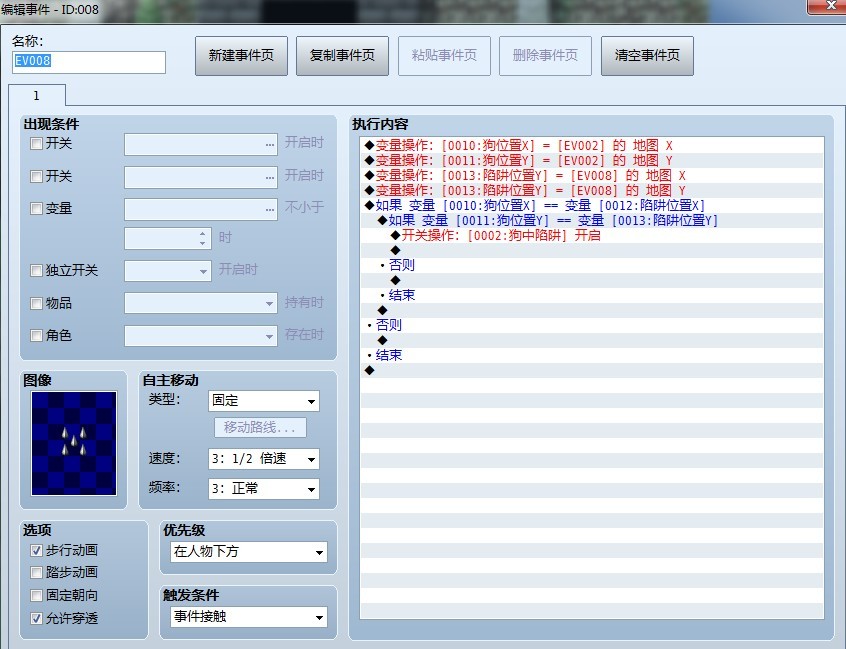Select the 狗位置Y = EV002 地图 Y command line
The height and width of the screenshot is (649, 846).
592,160
